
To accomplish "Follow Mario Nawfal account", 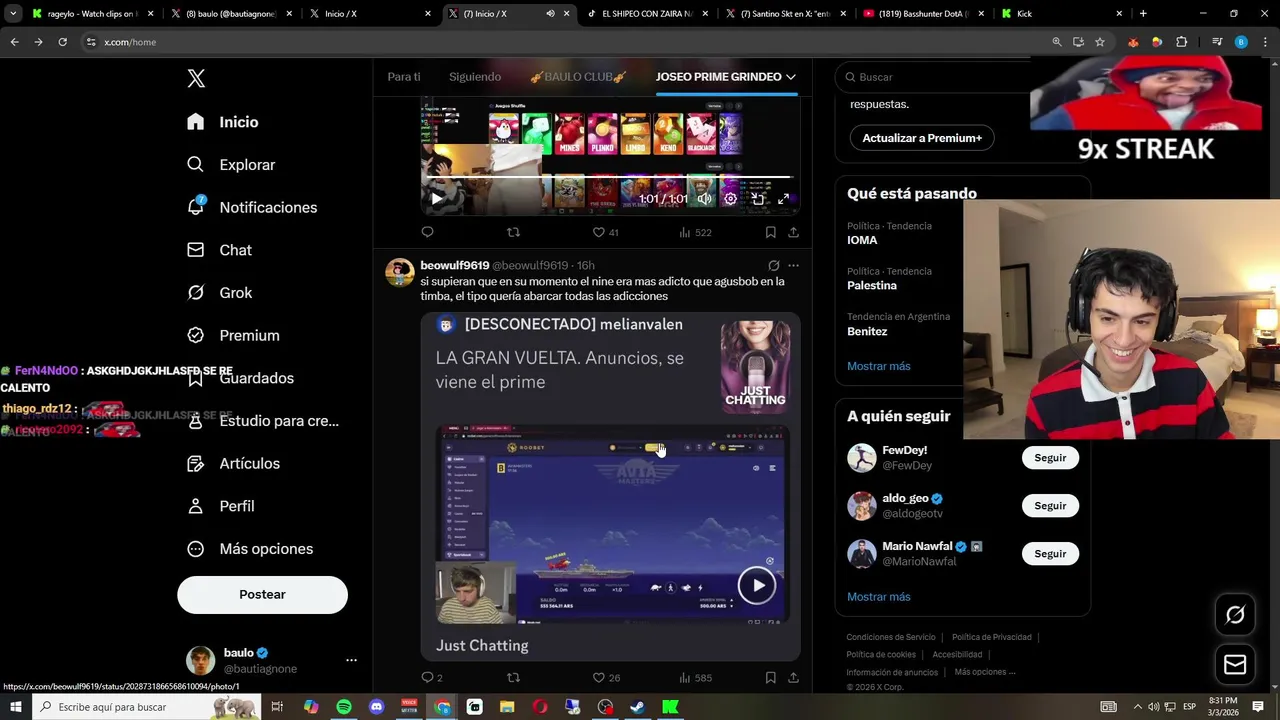I will pos(1050,554).
